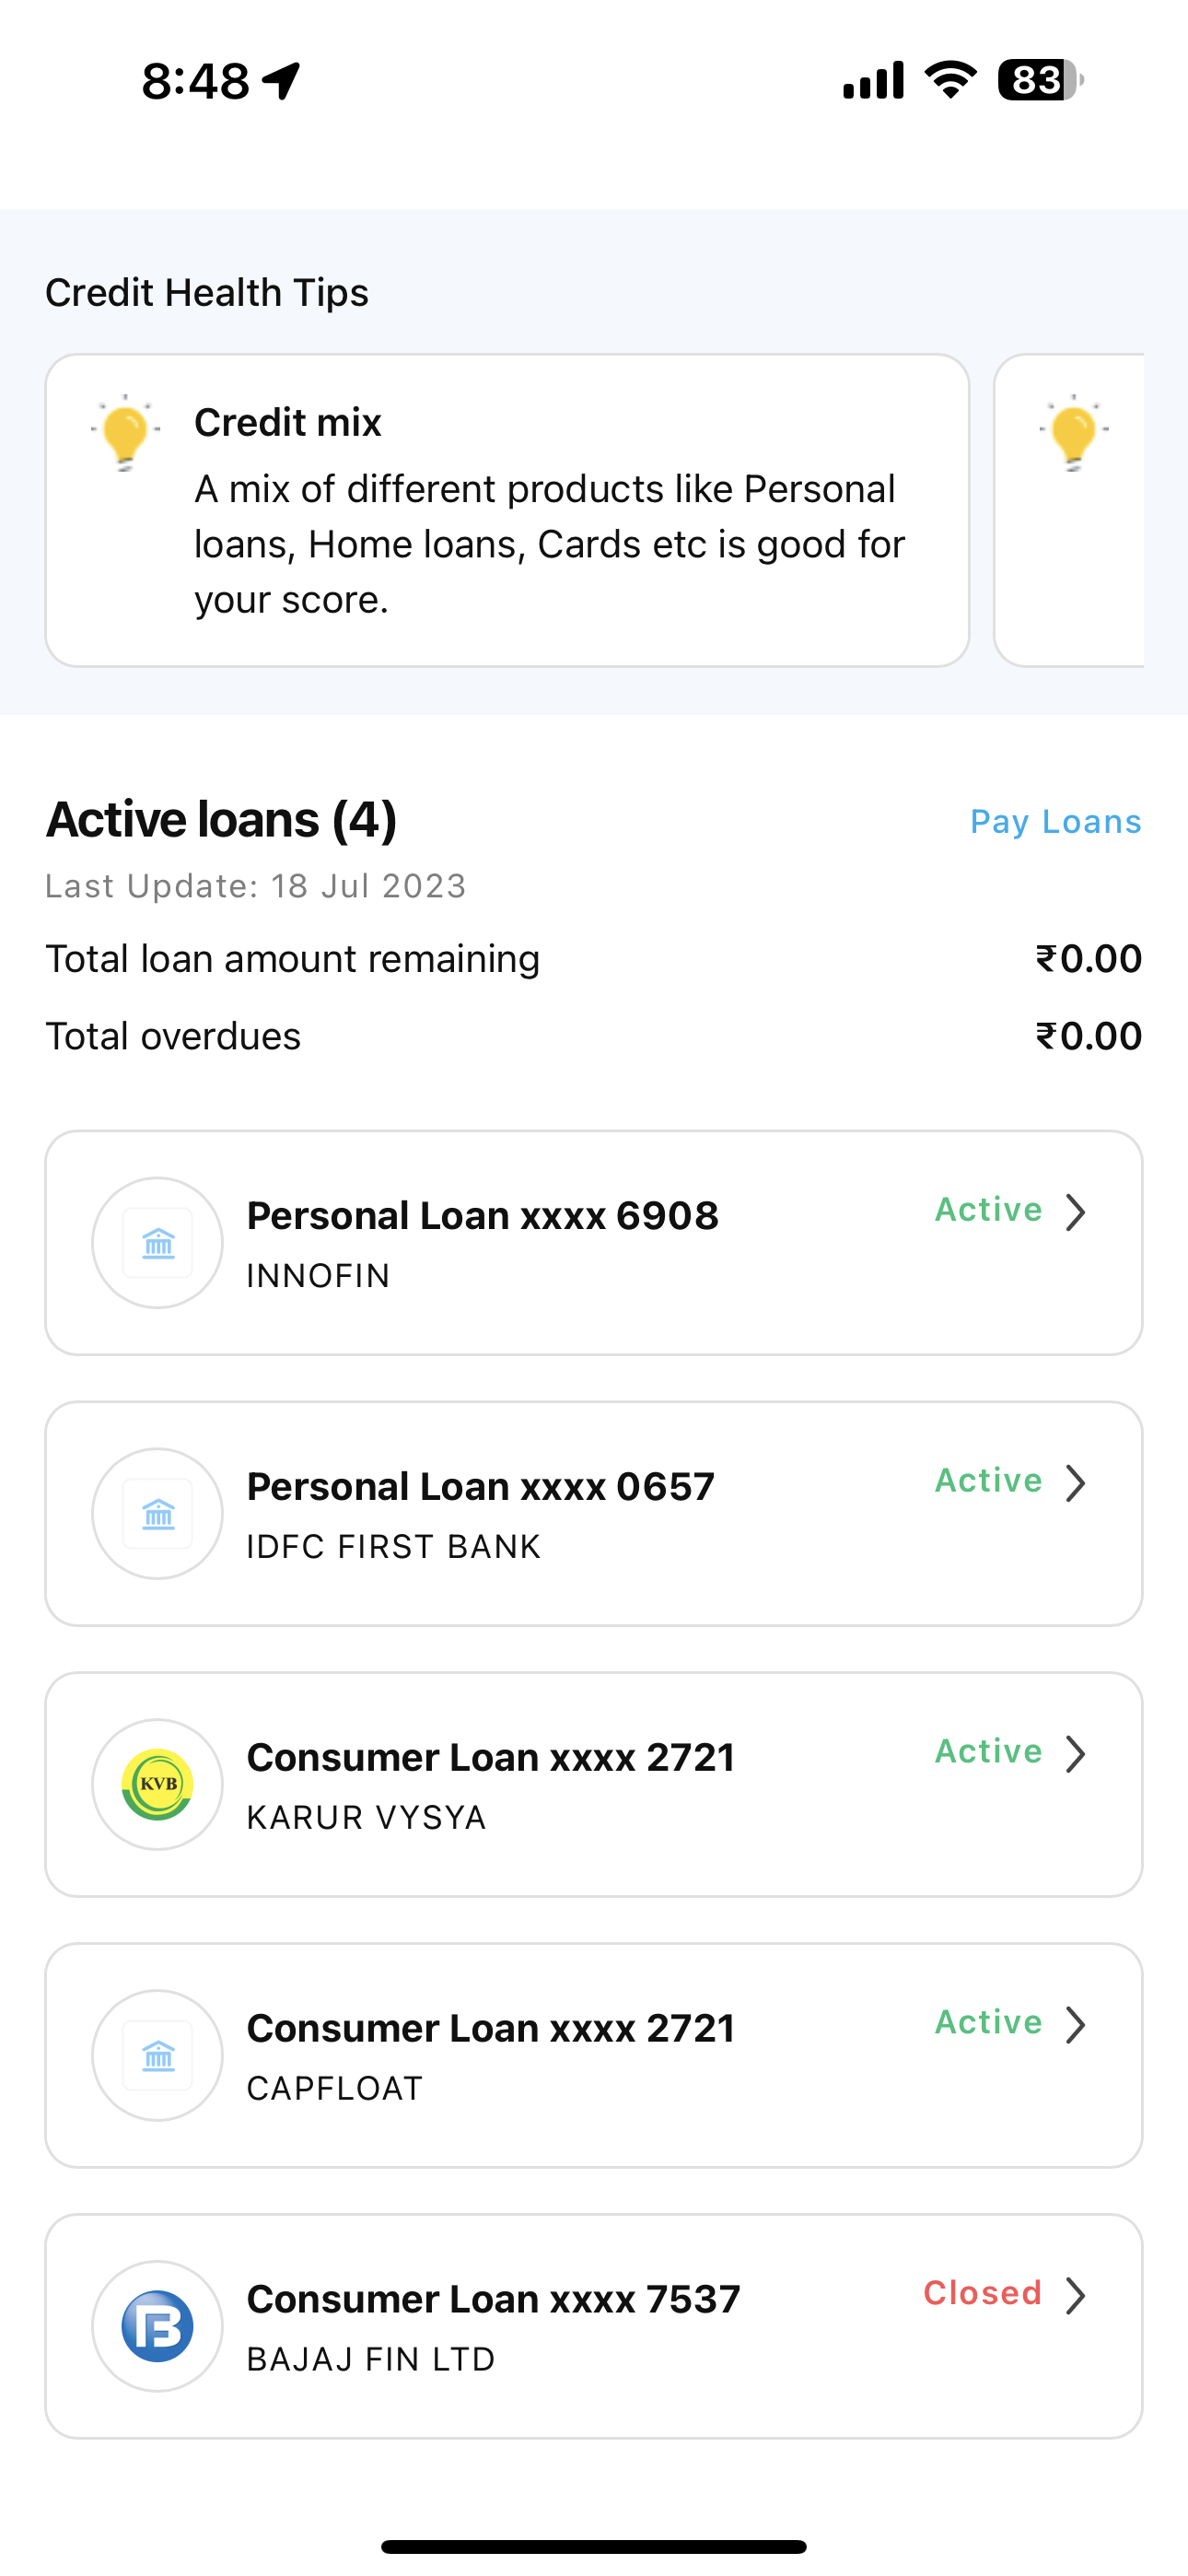Tap the Credit mix lightbulb icon
Image resolution: width=1188 pixels, height=2576 pixels.
pos(125,432)
